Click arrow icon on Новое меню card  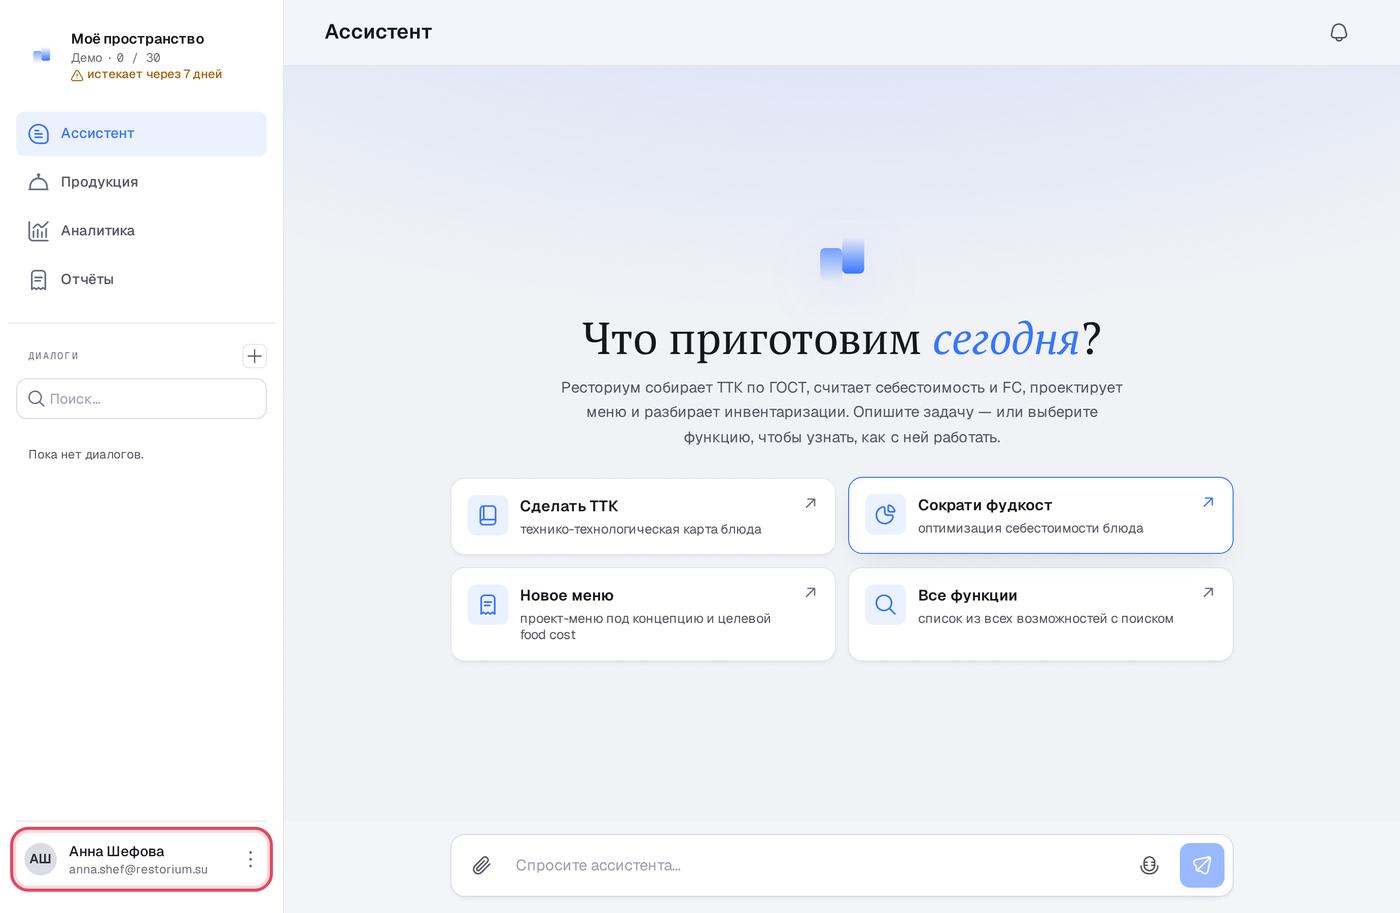(x=811, y=592)
